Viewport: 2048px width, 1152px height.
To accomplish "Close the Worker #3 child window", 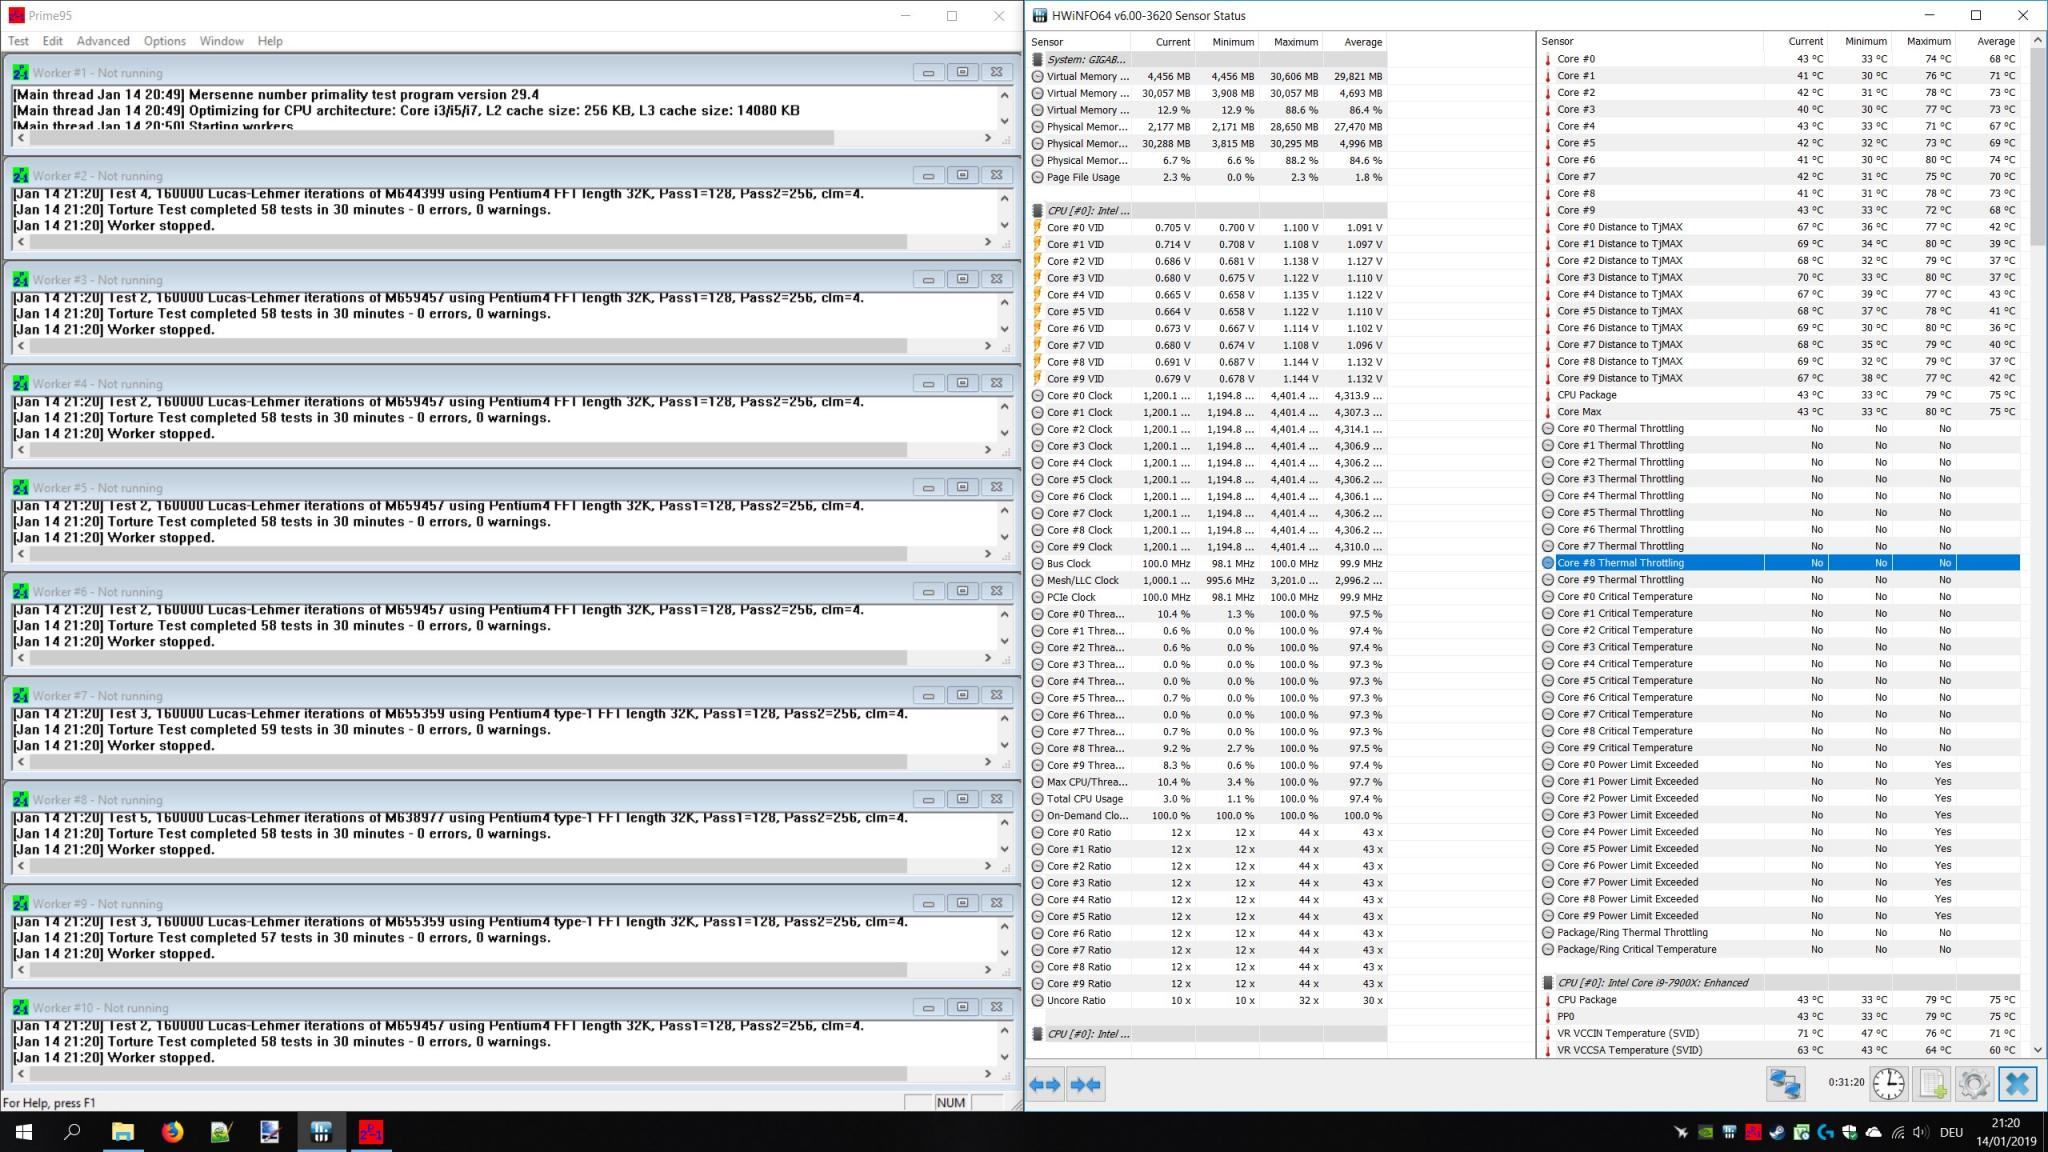I will coord(996,279).
